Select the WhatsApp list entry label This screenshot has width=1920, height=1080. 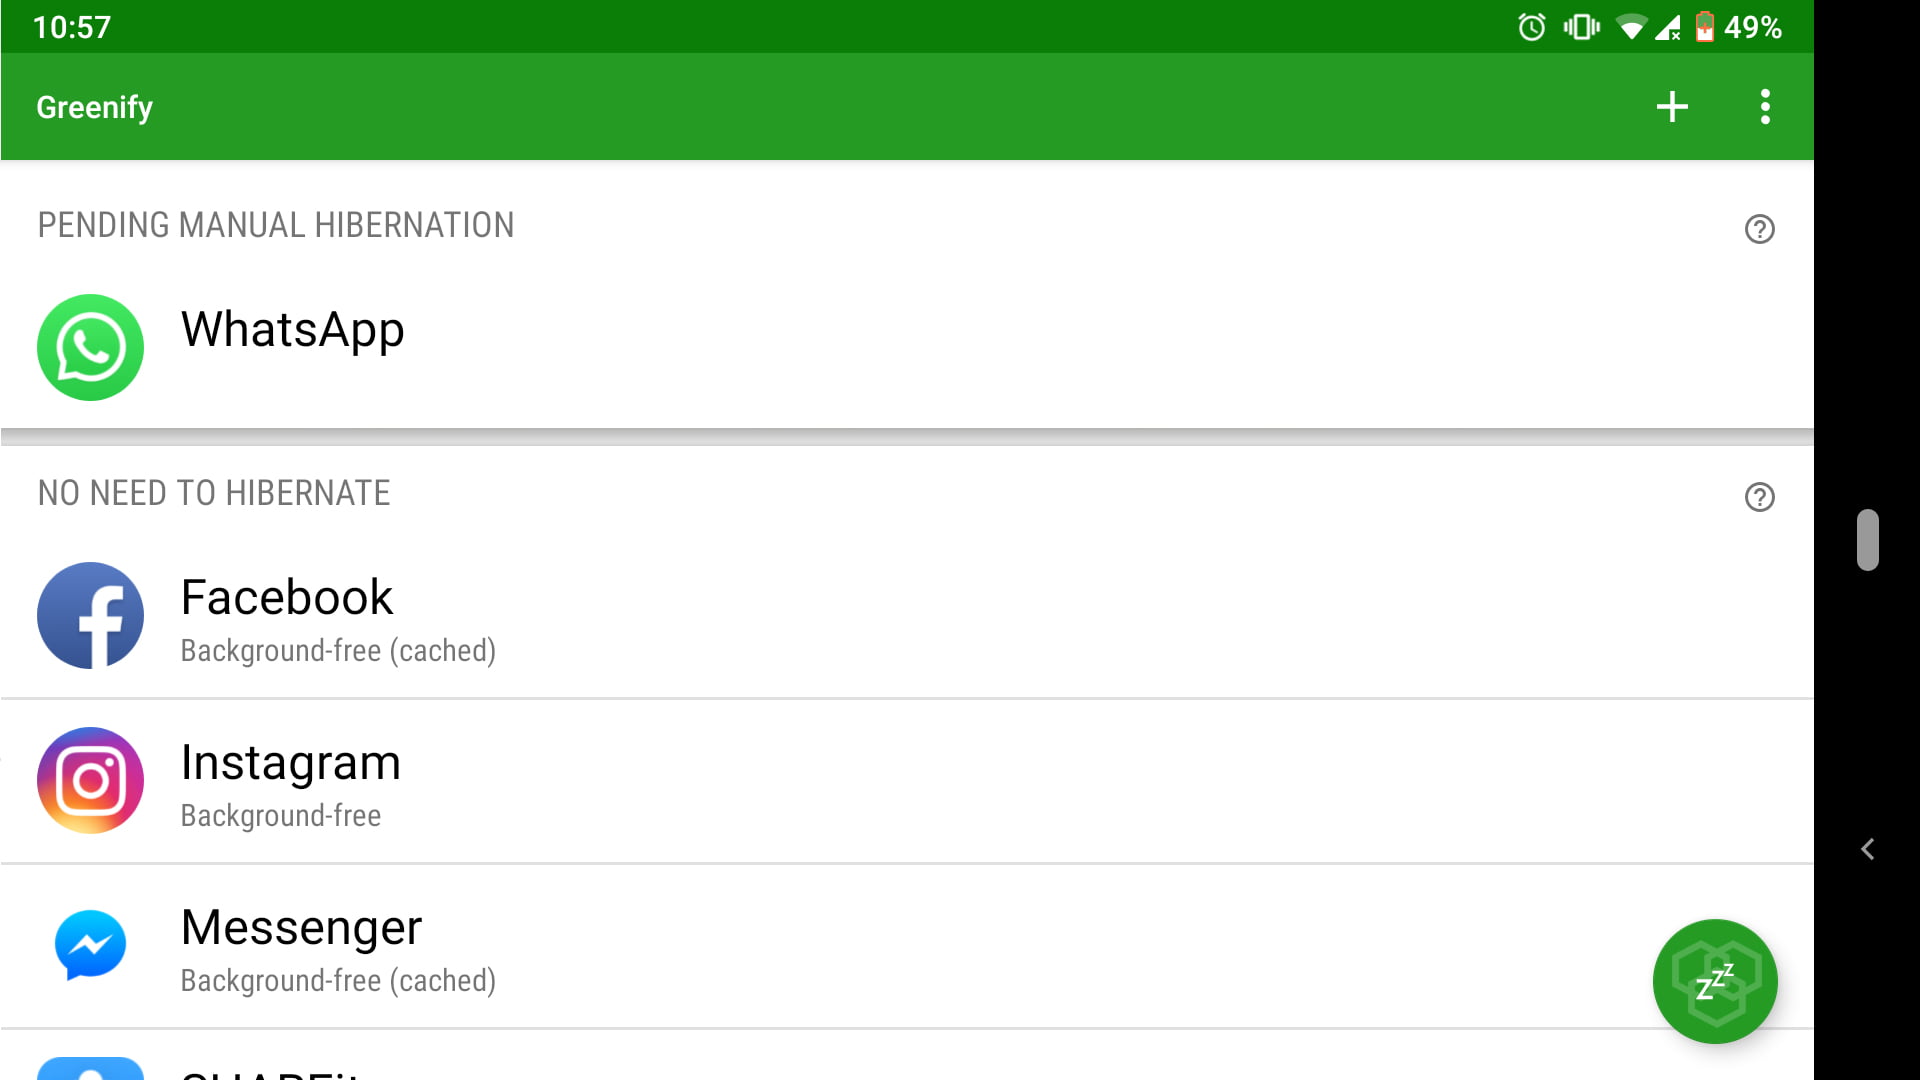tap(292, 330)
